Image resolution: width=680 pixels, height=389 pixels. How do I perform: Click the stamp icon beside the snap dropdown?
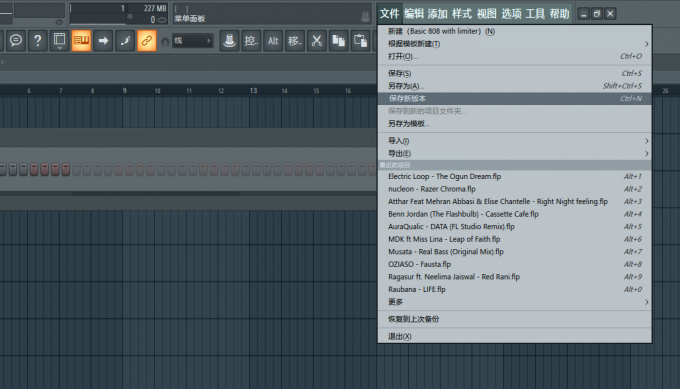coord(229,41)
